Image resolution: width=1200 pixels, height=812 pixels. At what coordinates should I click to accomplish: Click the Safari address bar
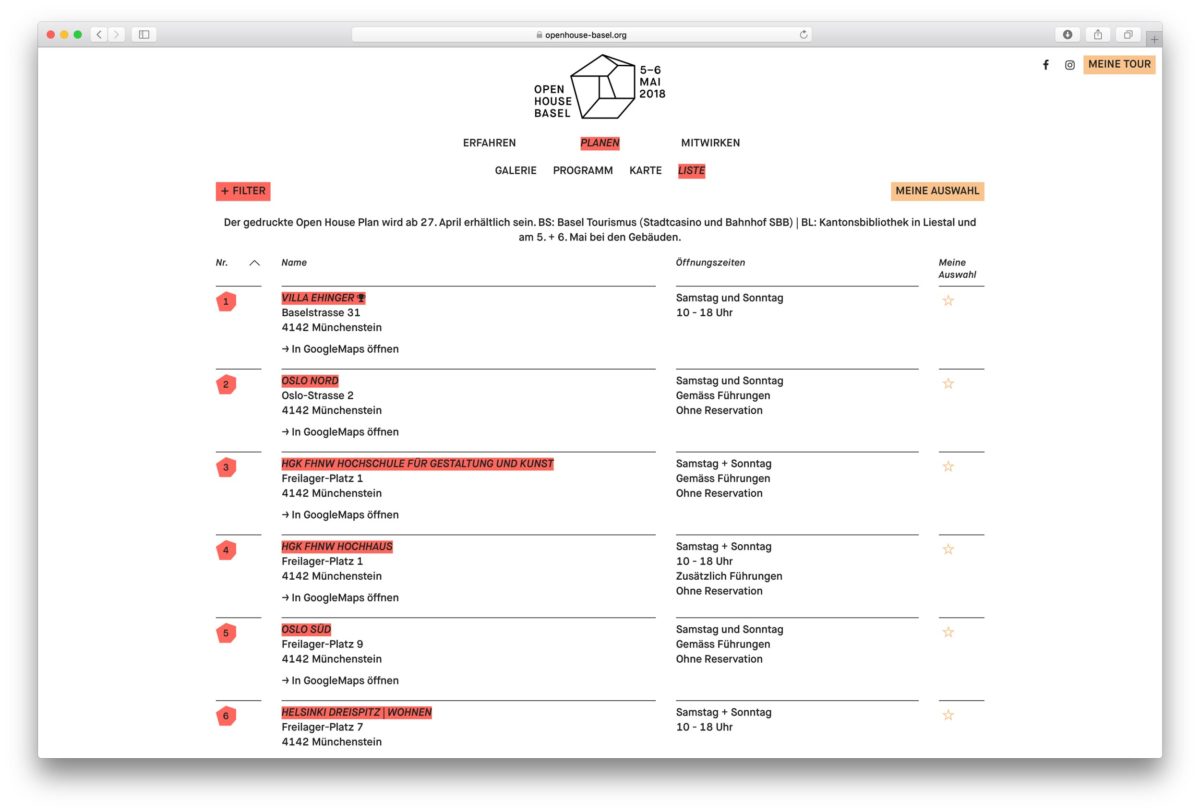(x=582, y=35)
